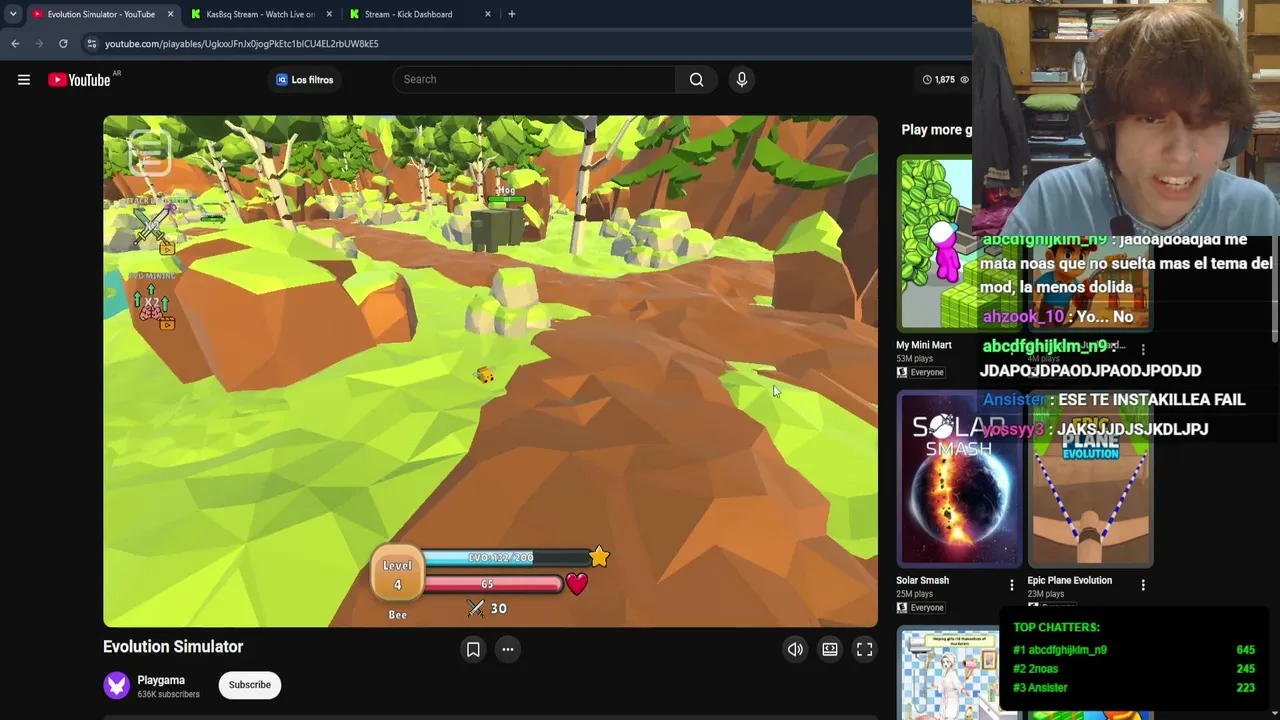
Task: Click the Evolution Simulator title text
Action: click(x=173, y=647)
